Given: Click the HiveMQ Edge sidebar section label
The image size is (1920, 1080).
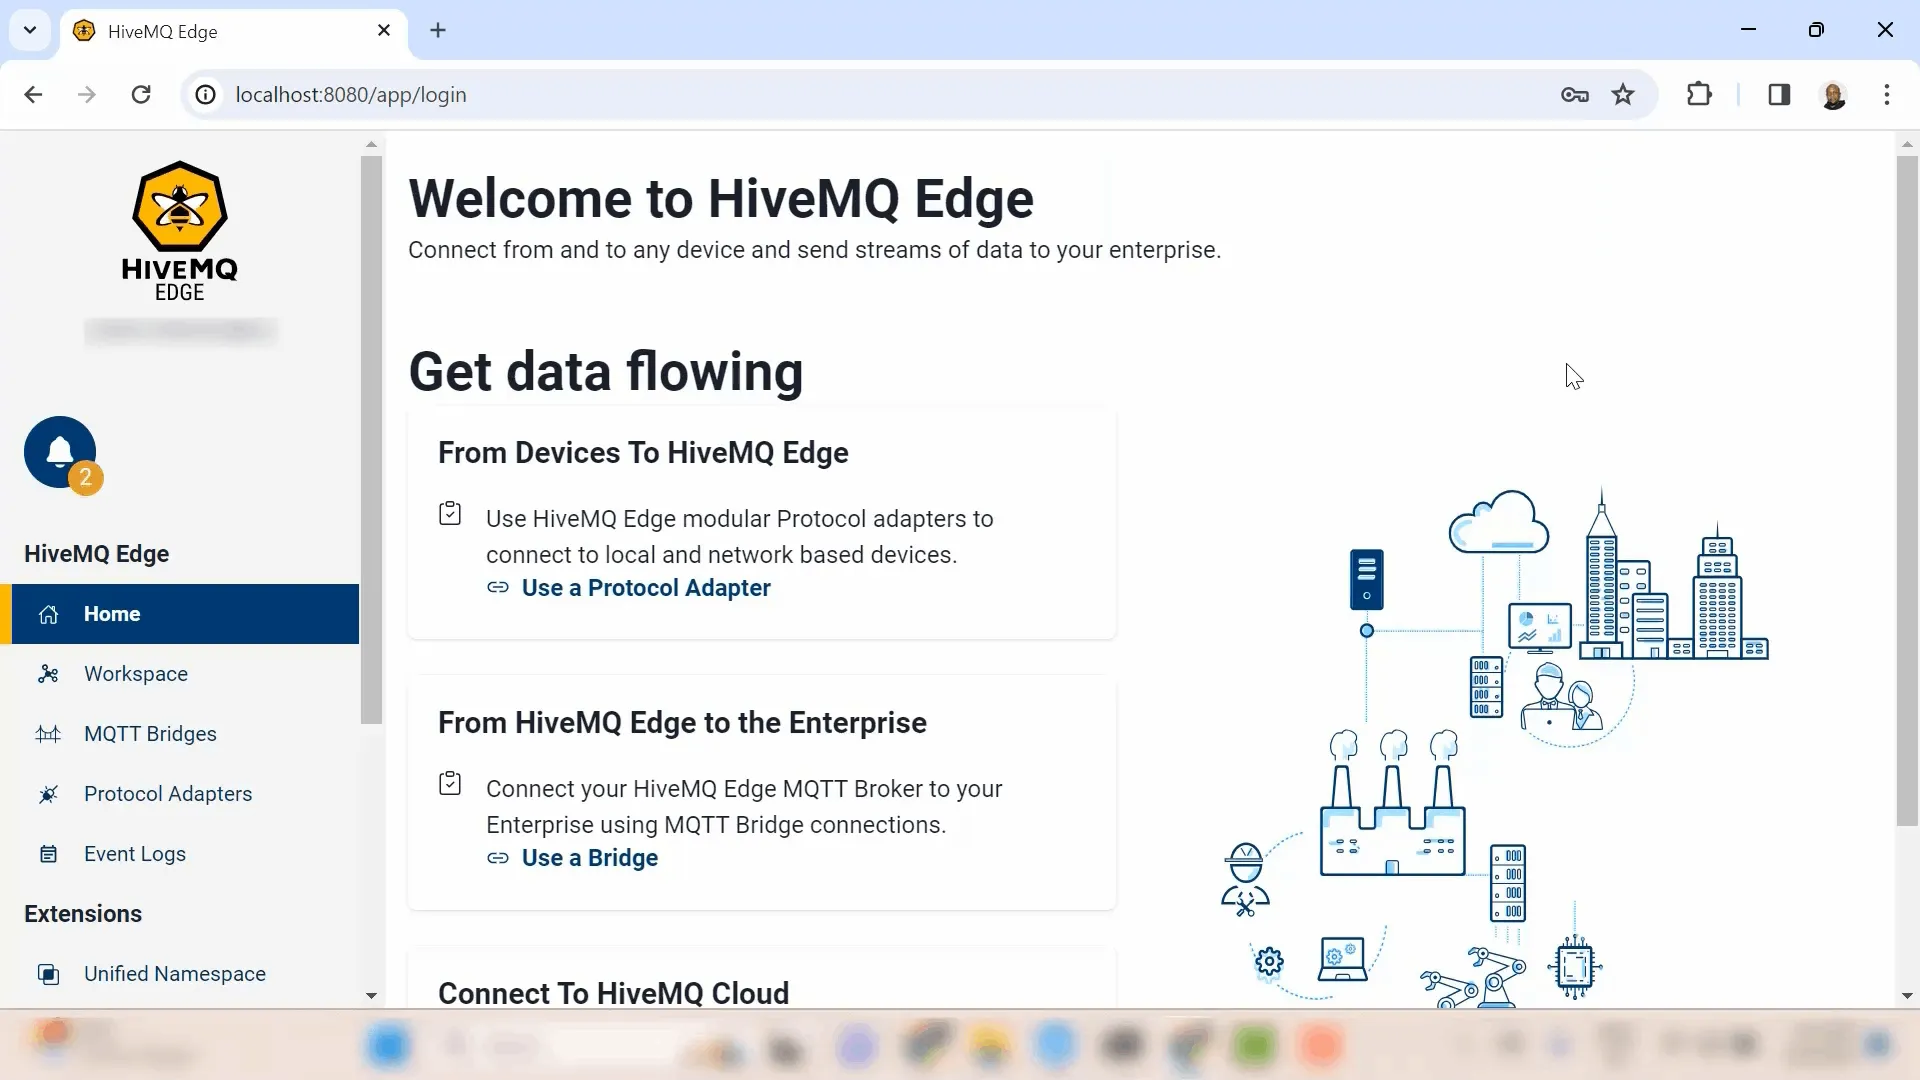Looking at the screenshot, I should (96, 554).
